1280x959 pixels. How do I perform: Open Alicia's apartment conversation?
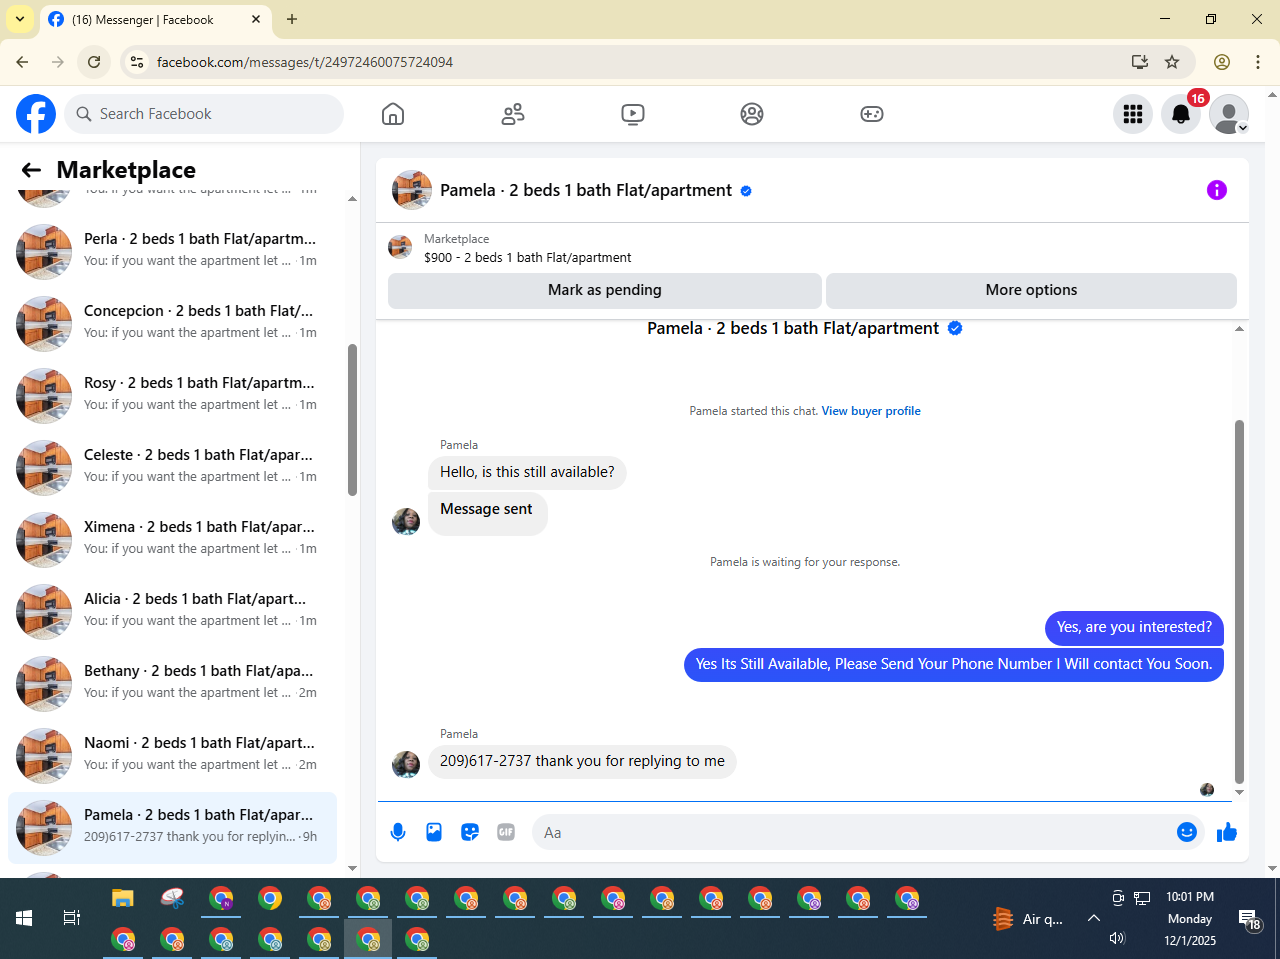(x=172, y=610)
